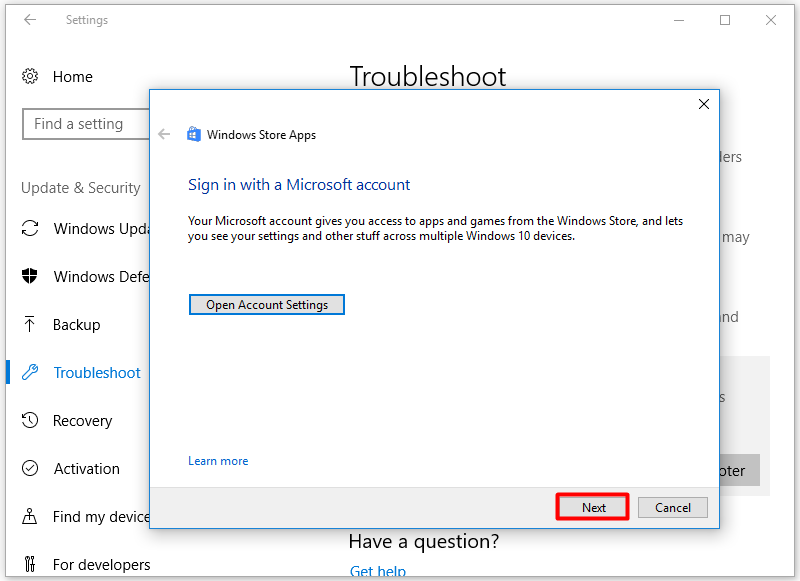The height and width of the screenshot is (581, 800).
Task: Click the 'Sign in with a Microsoft account' heading
Action: point(298,184)
